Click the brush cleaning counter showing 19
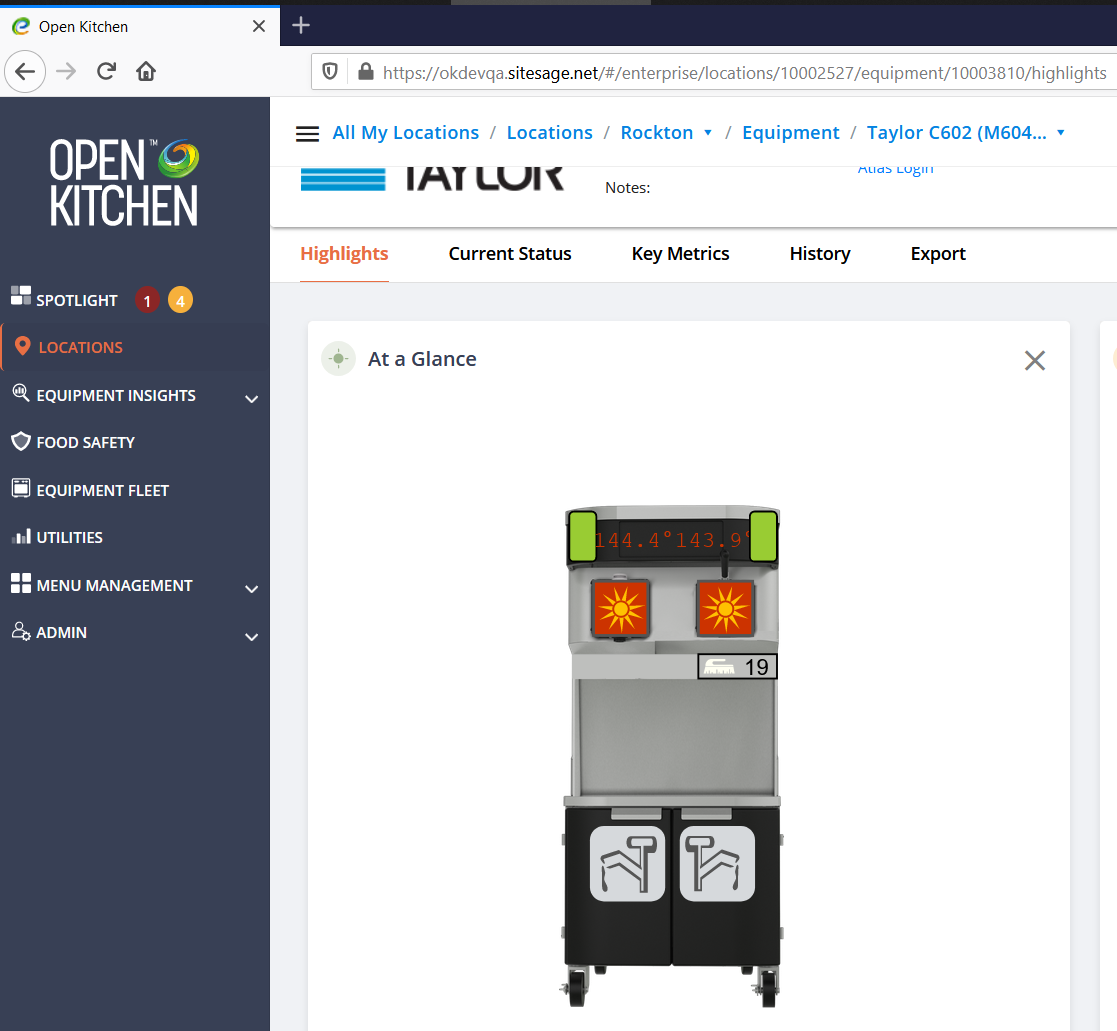The image size is (1117, 1031). [737, 667]
